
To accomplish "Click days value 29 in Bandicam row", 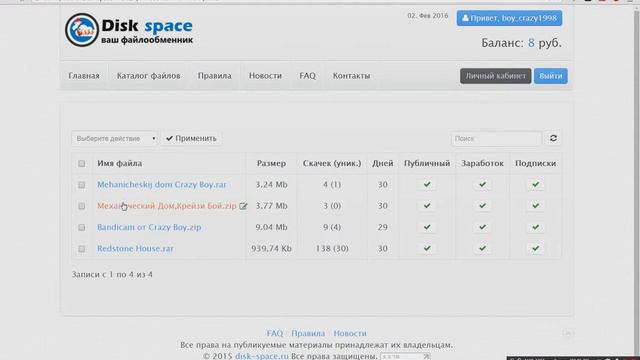I will (382, 227).
